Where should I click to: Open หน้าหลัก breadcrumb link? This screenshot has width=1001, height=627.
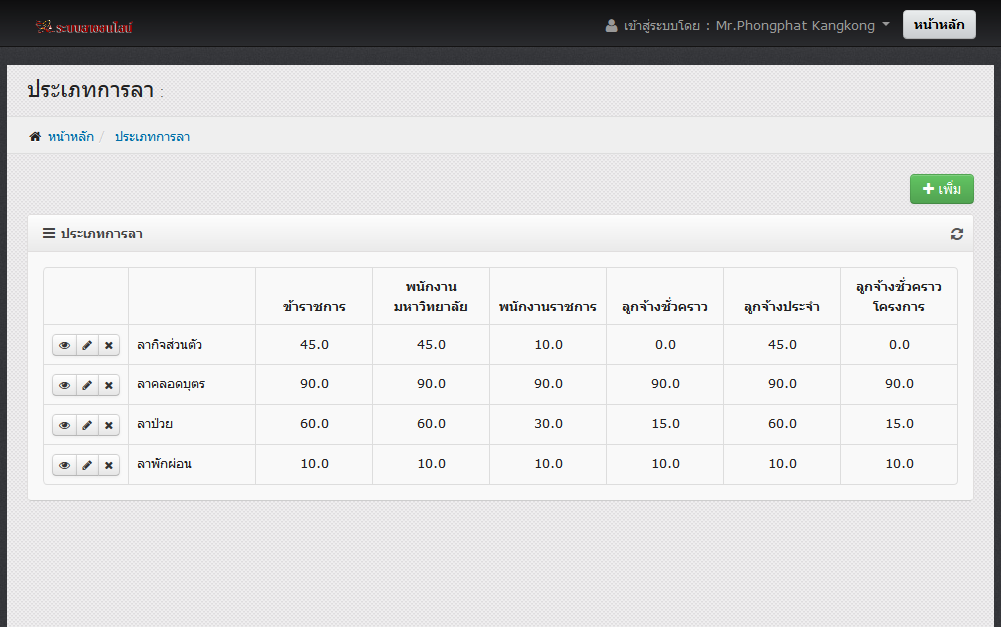point(71,137)
